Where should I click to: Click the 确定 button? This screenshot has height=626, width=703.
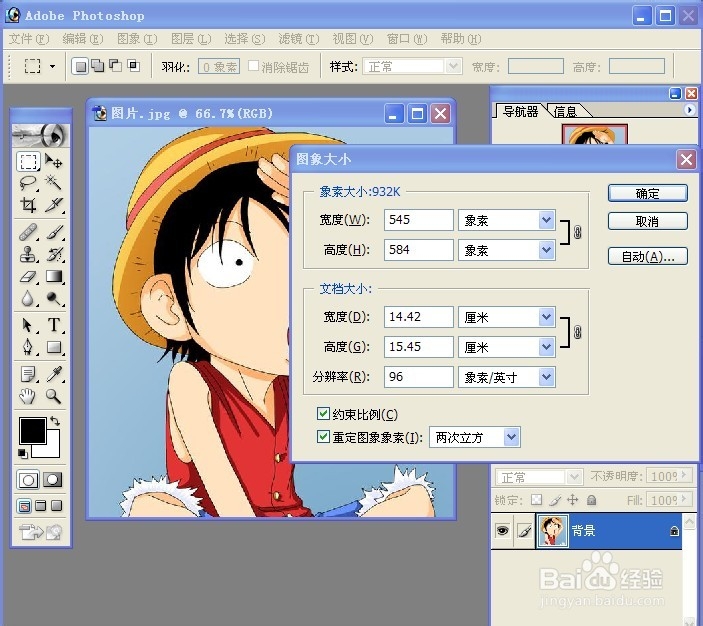click(x=647, y=193)
